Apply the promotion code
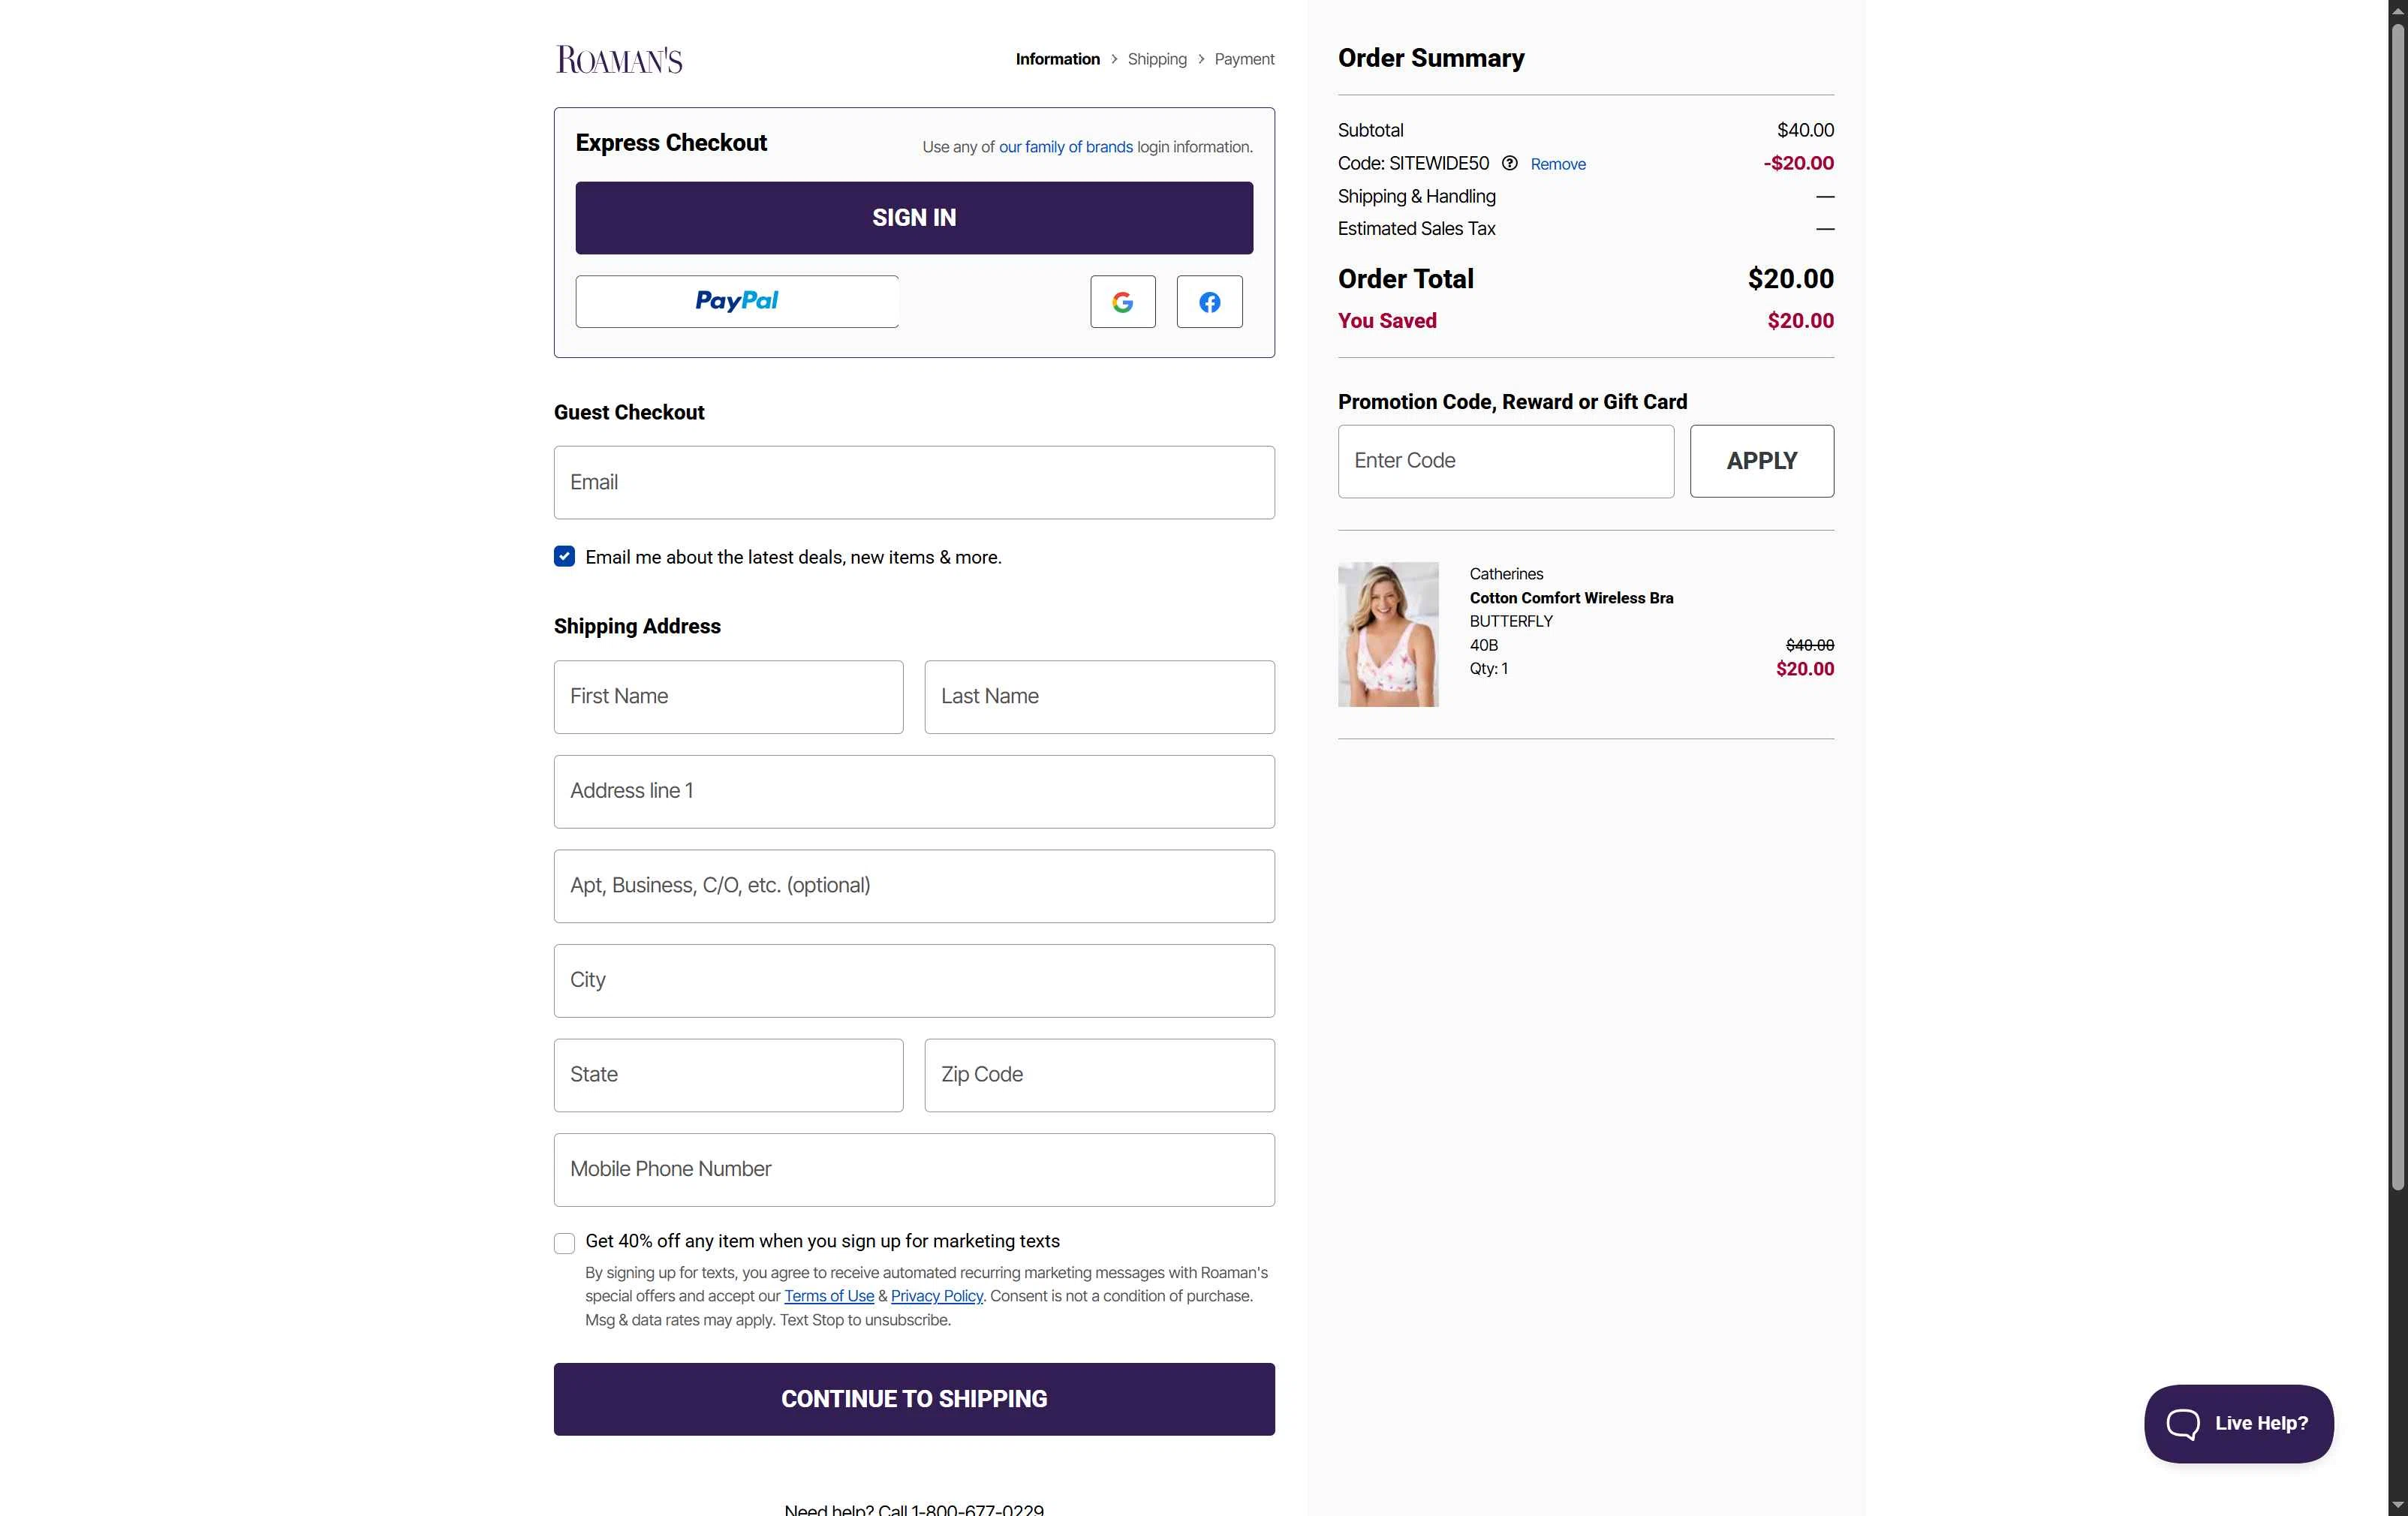The image size is (2408, 1516). pyautogui.click(x=1761, y=461)
